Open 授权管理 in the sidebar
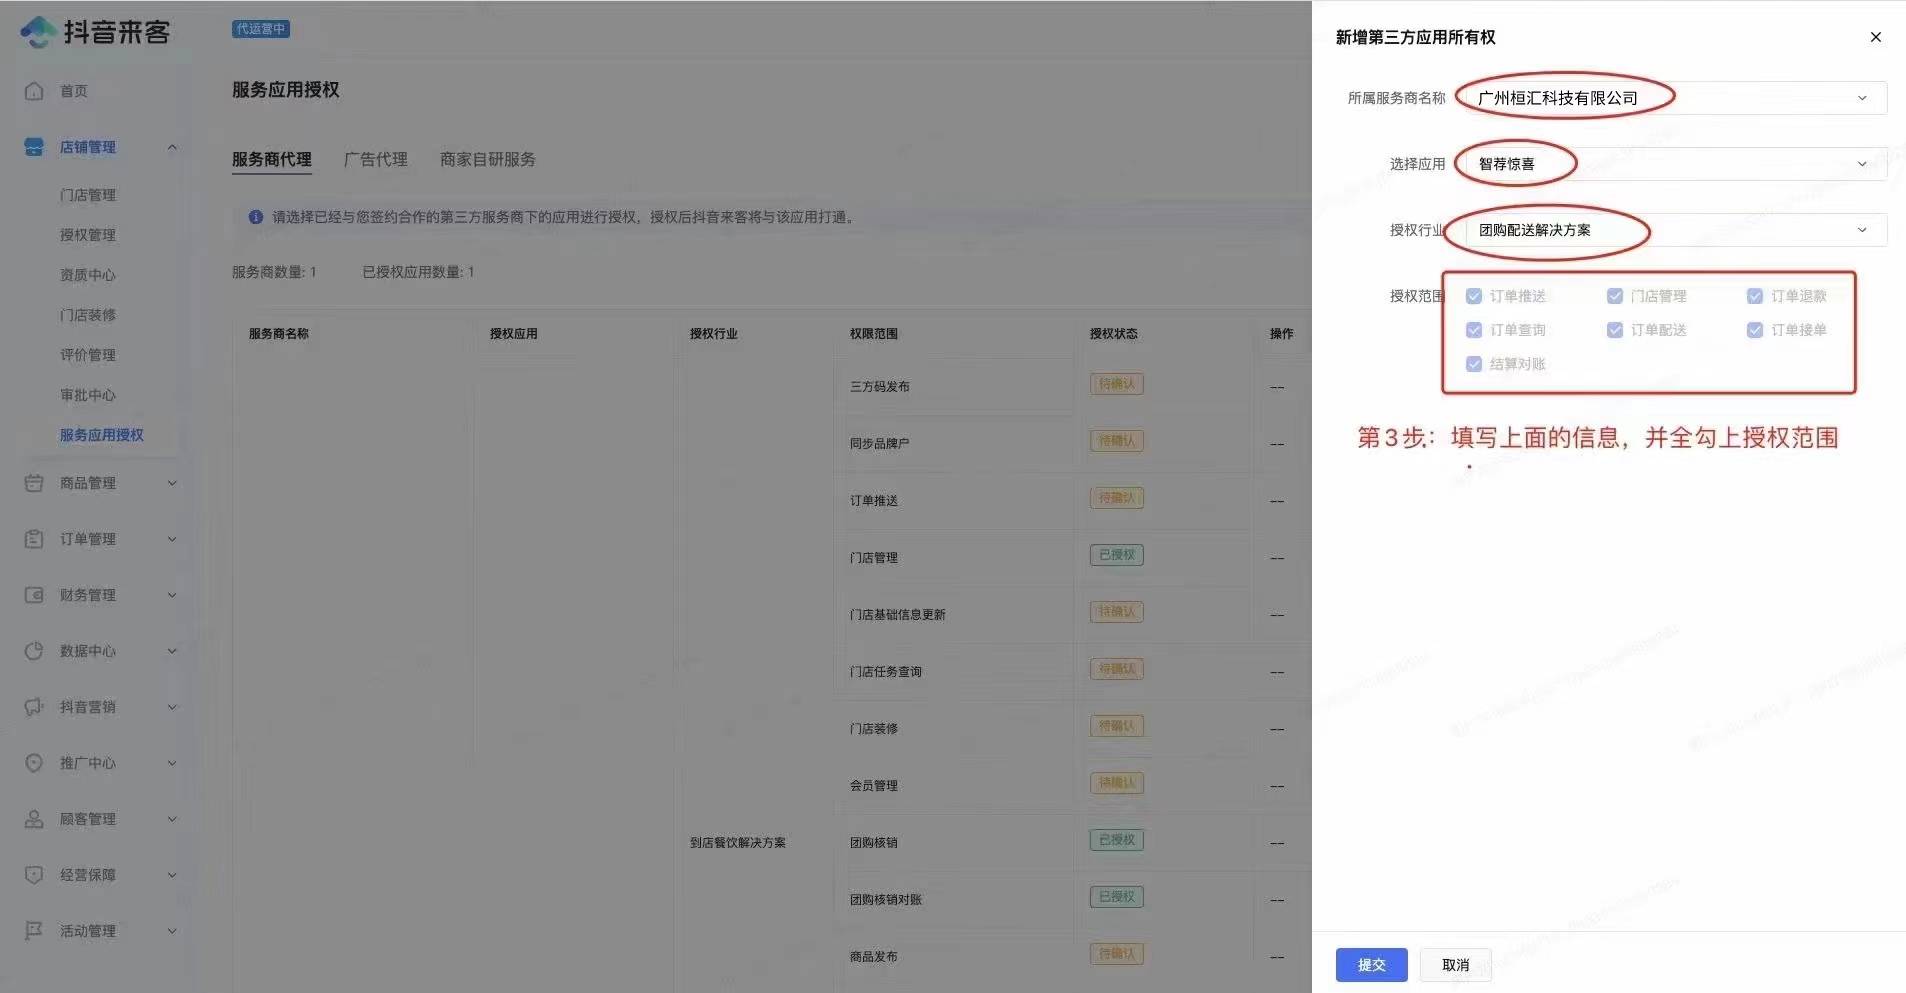Viewport: 1906px width, 993px height. click(88, 235)
